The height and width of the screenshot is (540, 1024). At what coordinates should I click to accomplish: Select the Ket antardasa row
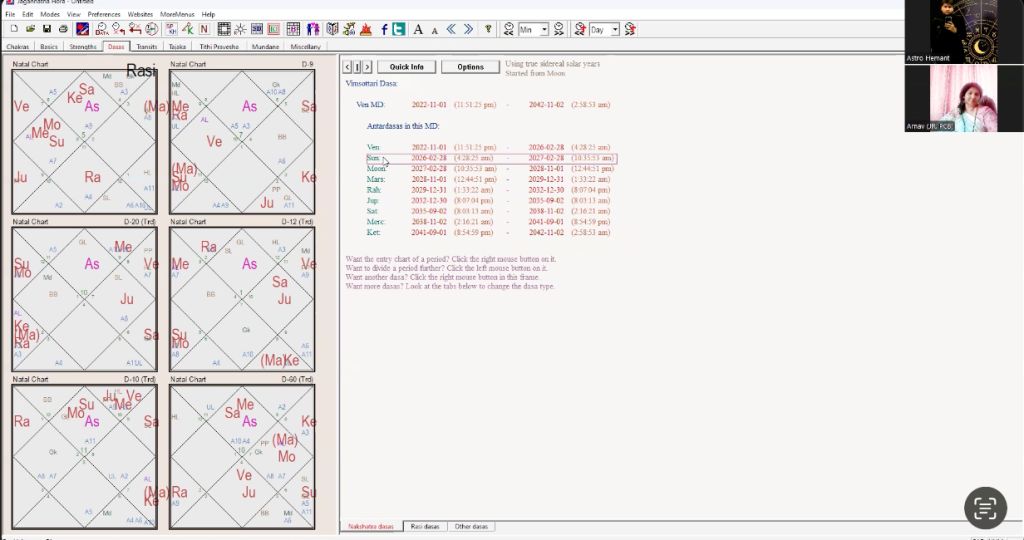click(x=488, y=232)
